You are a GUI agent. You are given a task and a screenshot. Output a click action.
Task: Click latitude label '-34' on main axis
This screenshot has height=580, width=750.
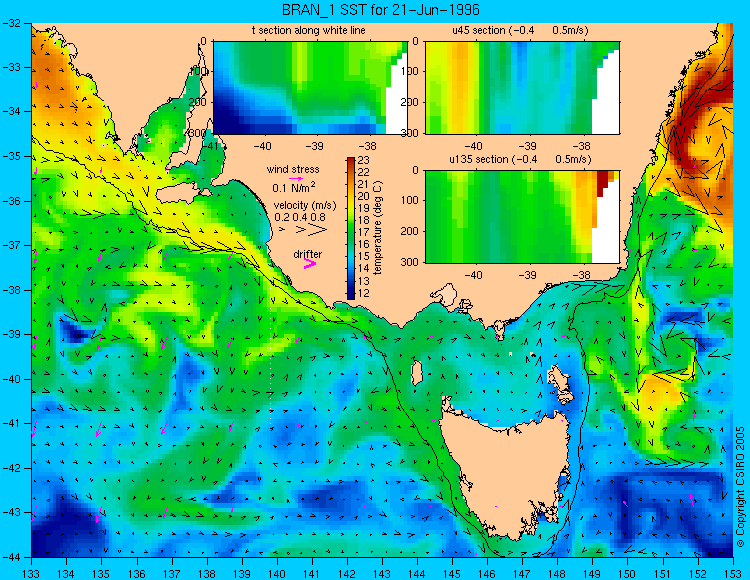[x=11, y=112]
